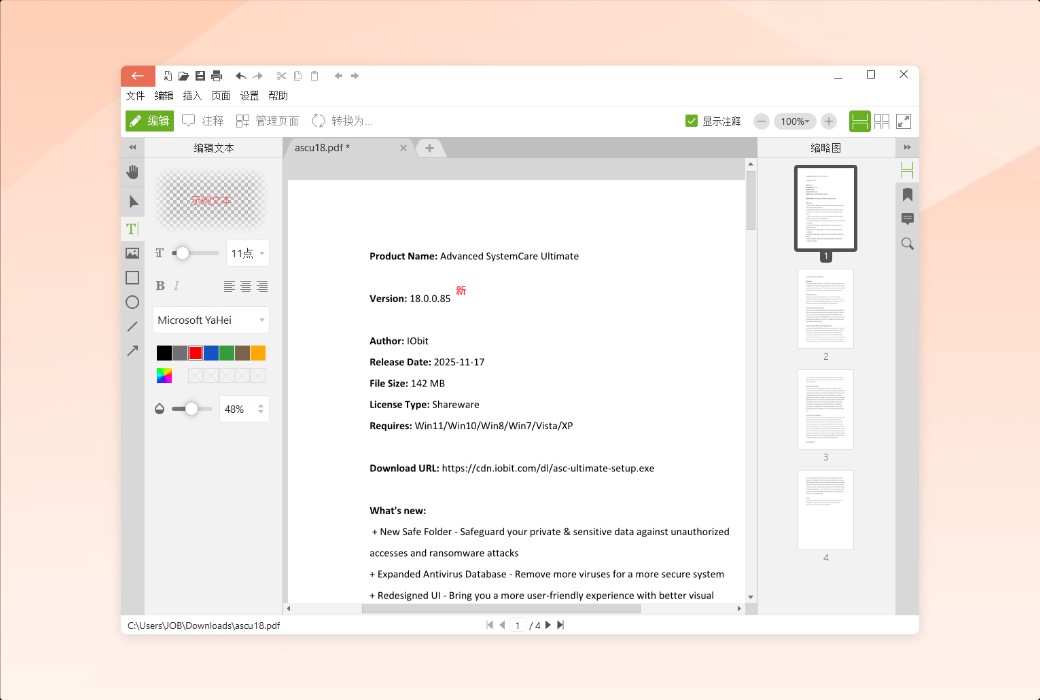Uncheck the 显示注释 checkbox

(691, 120)
